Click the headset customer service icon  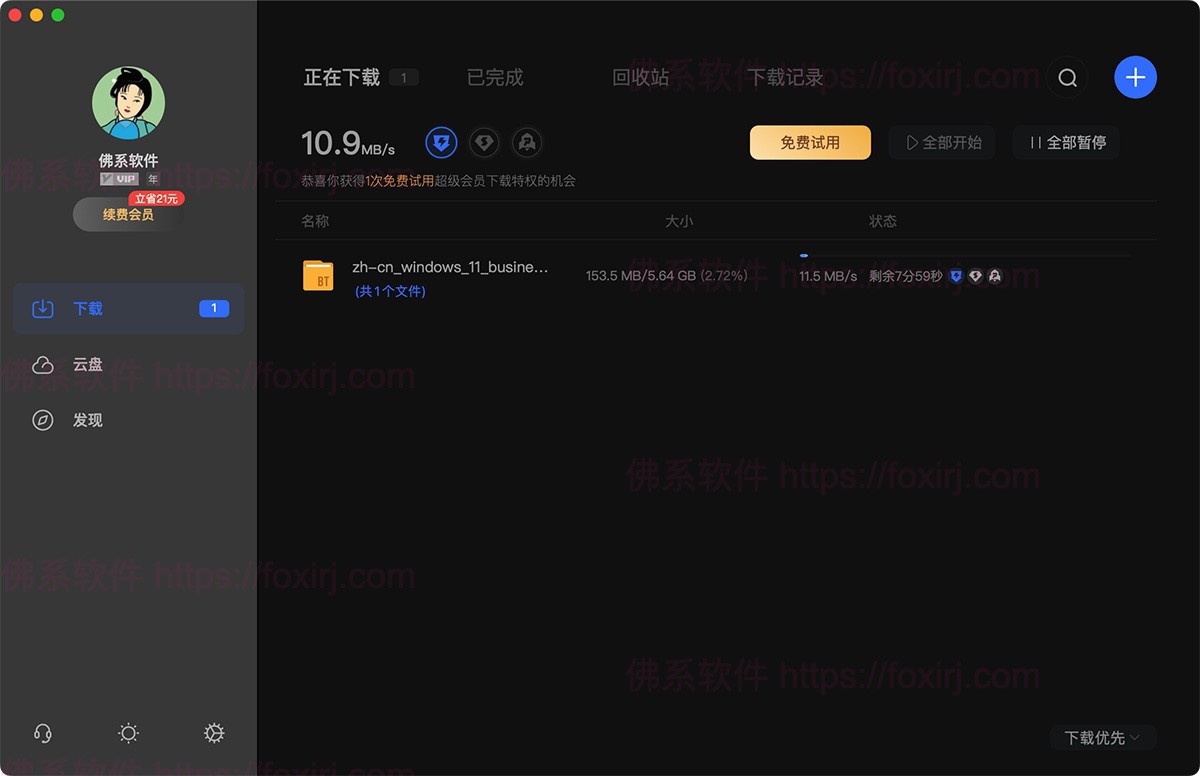[x=42, y=733]
